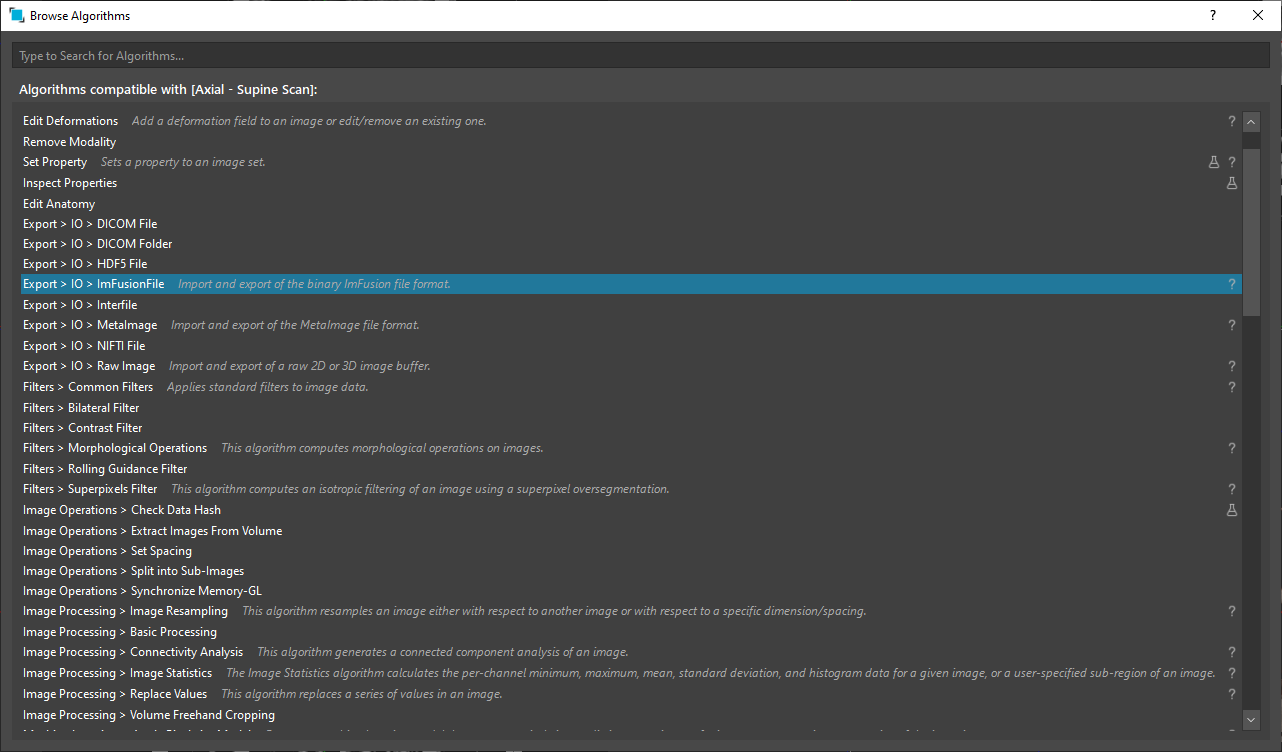Click help icon on Superpixels Filter row
The height and width of the screenshot is (752, 1282).
1232,489
